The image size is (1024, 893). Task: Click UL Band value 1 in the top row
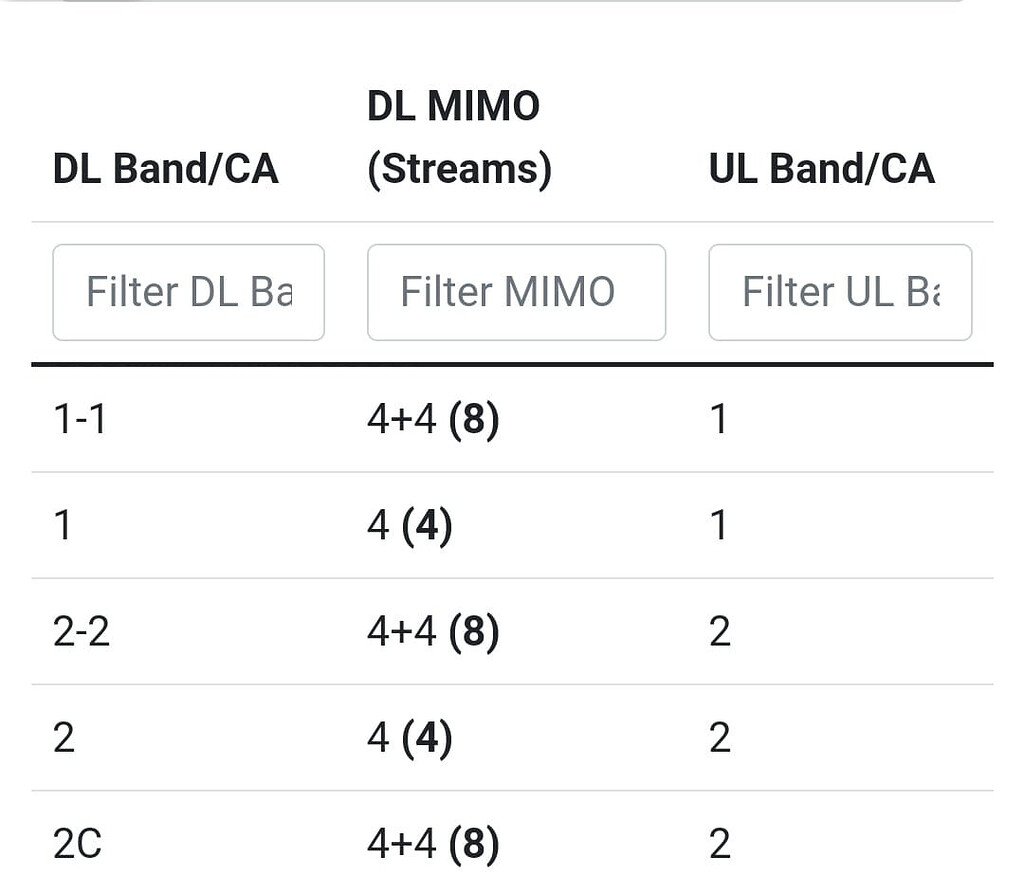(718, 419)
